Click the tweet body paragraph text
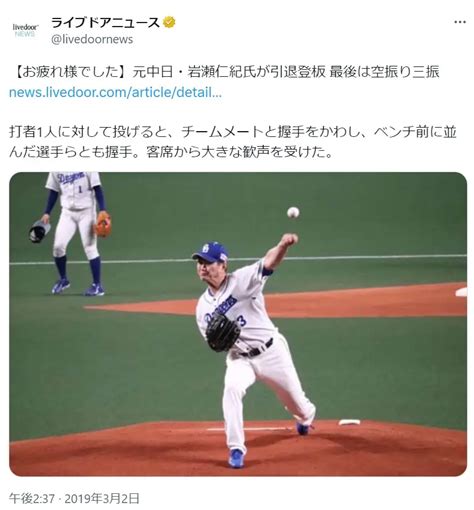 (x=233, y=142)
